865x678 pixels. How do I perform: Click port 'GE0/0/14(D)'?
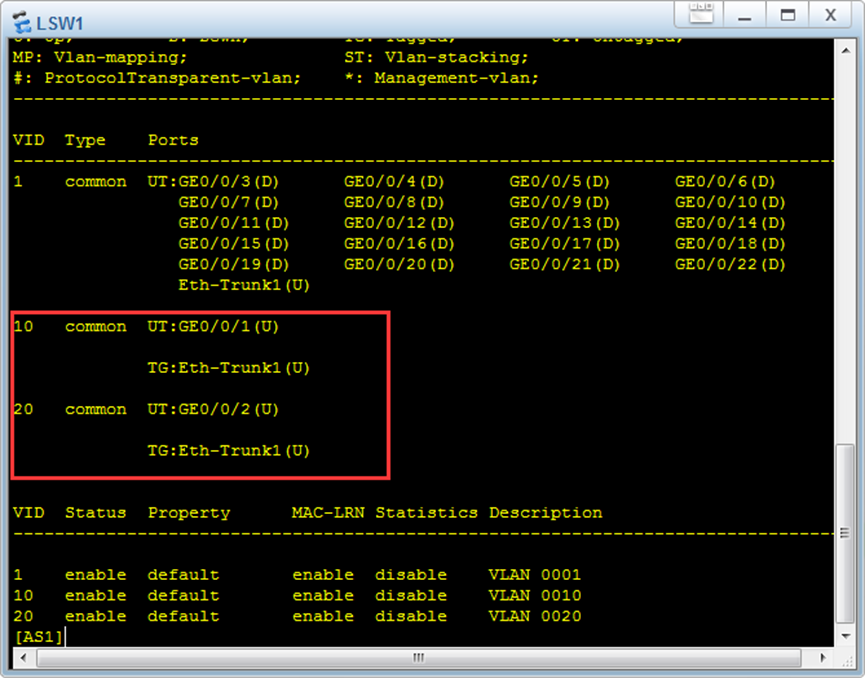tap(730, 223)
